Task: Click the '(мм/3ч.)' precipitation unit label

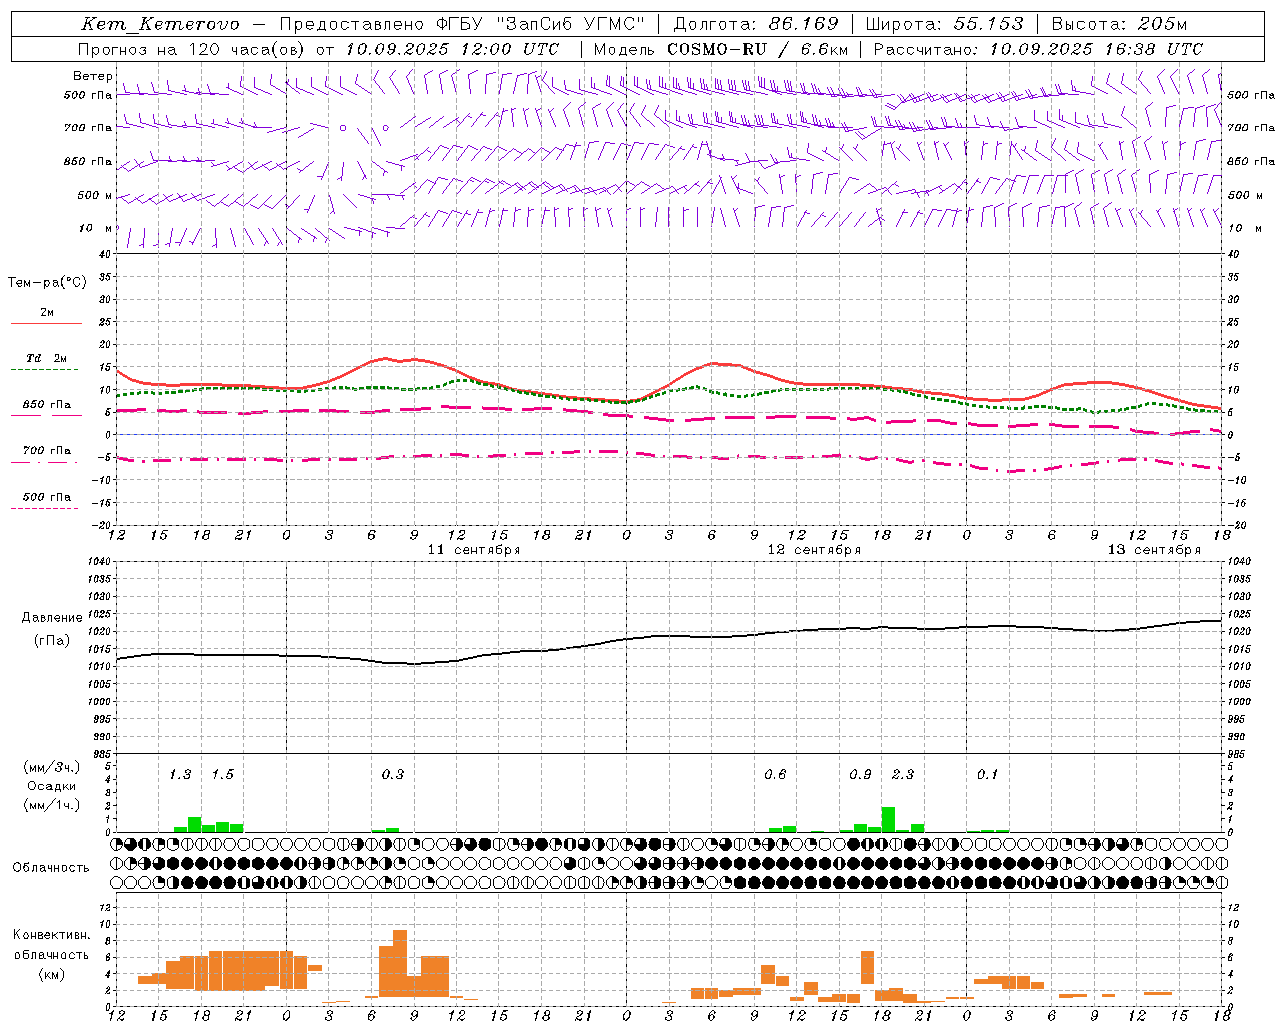Action: tap(52, 767)
